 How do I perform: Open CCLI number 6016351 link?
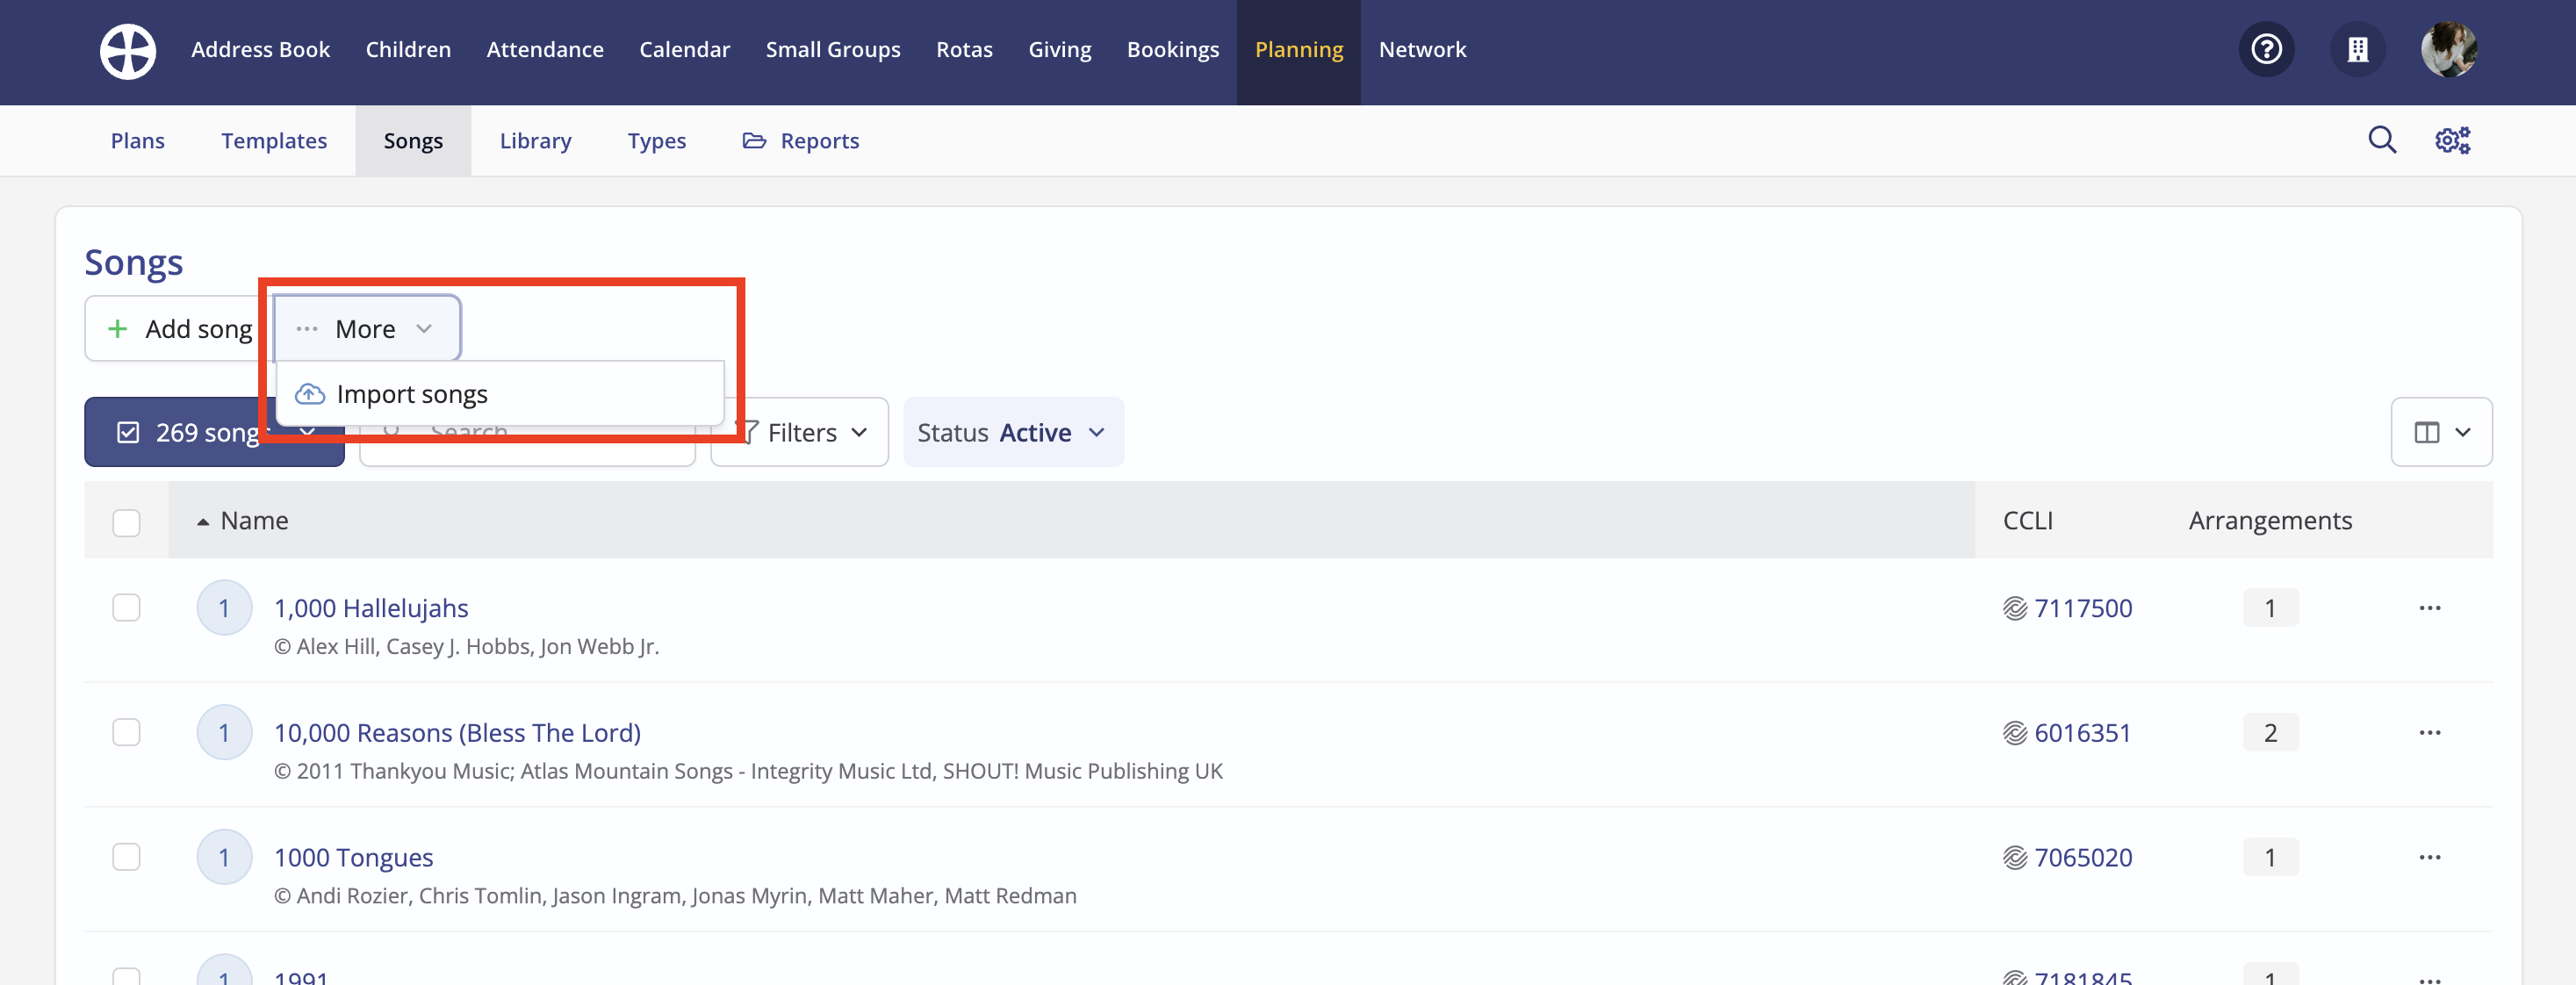(2083, 733)
